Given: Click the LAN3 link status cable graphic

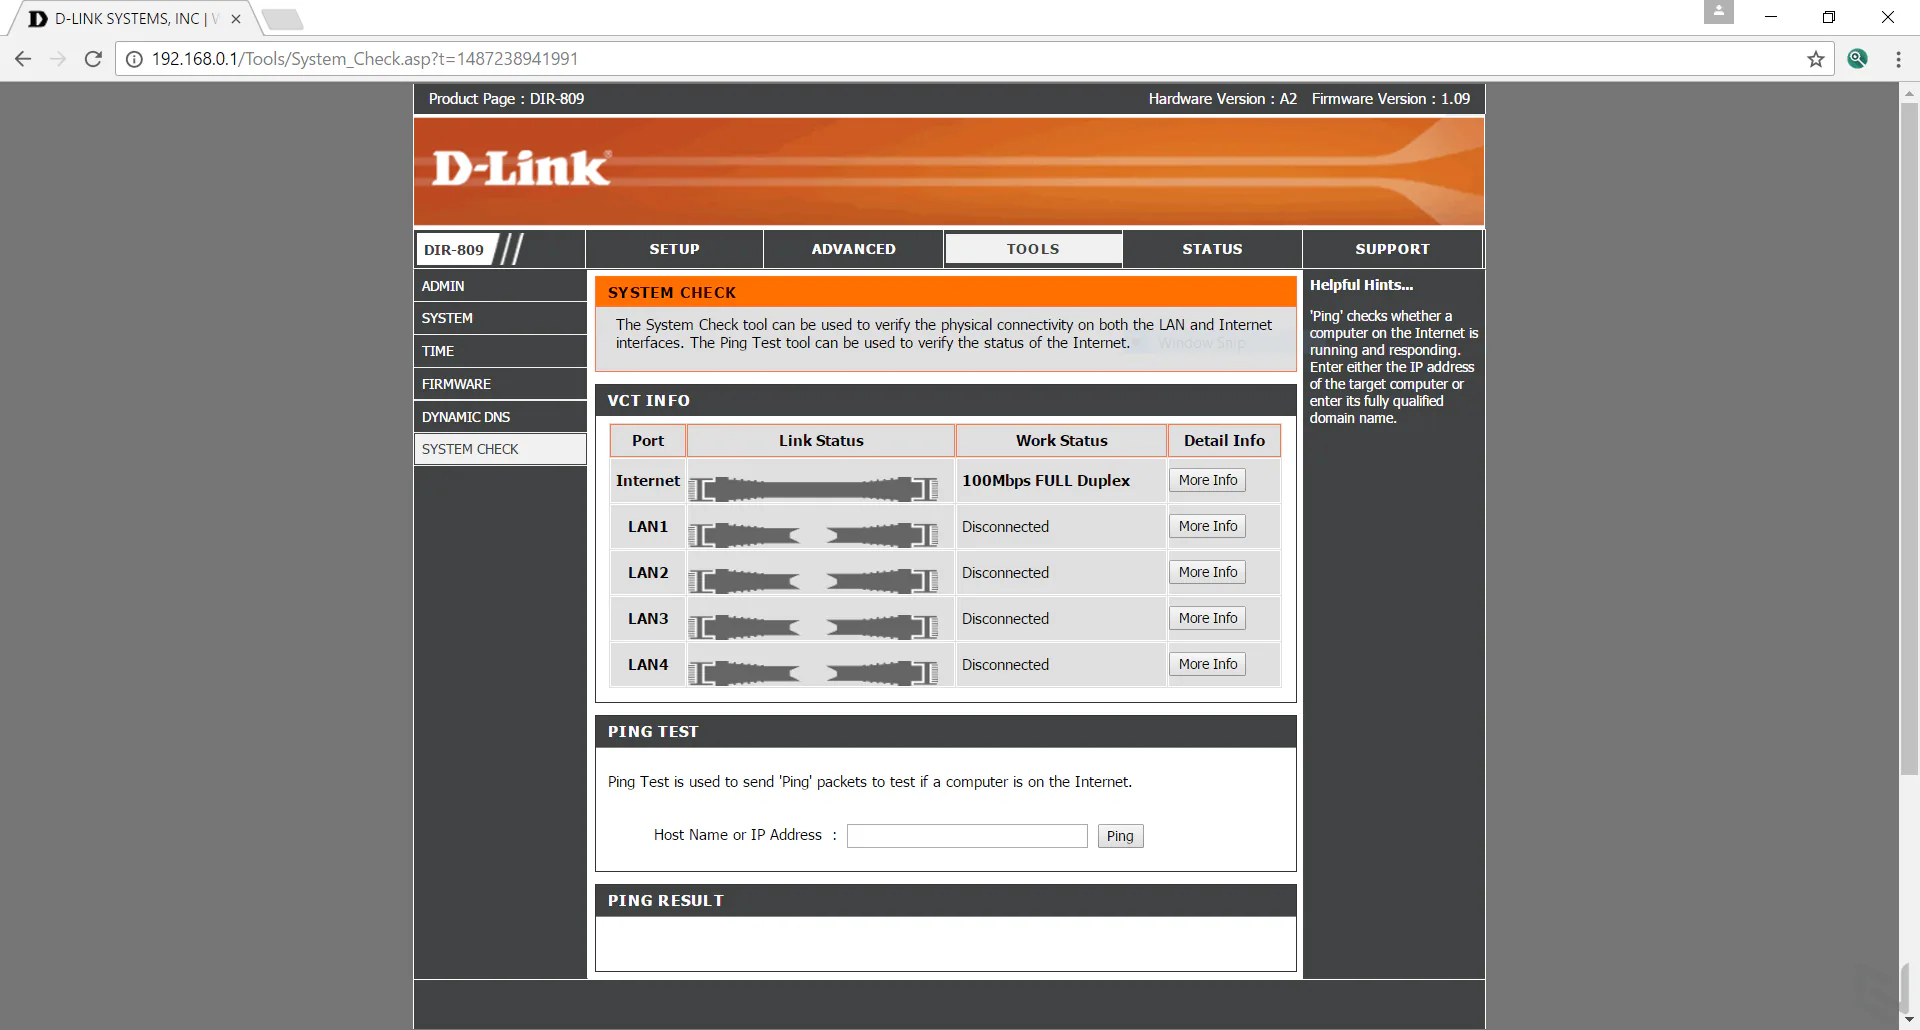Looking at the screenshot, I should 813,627.
